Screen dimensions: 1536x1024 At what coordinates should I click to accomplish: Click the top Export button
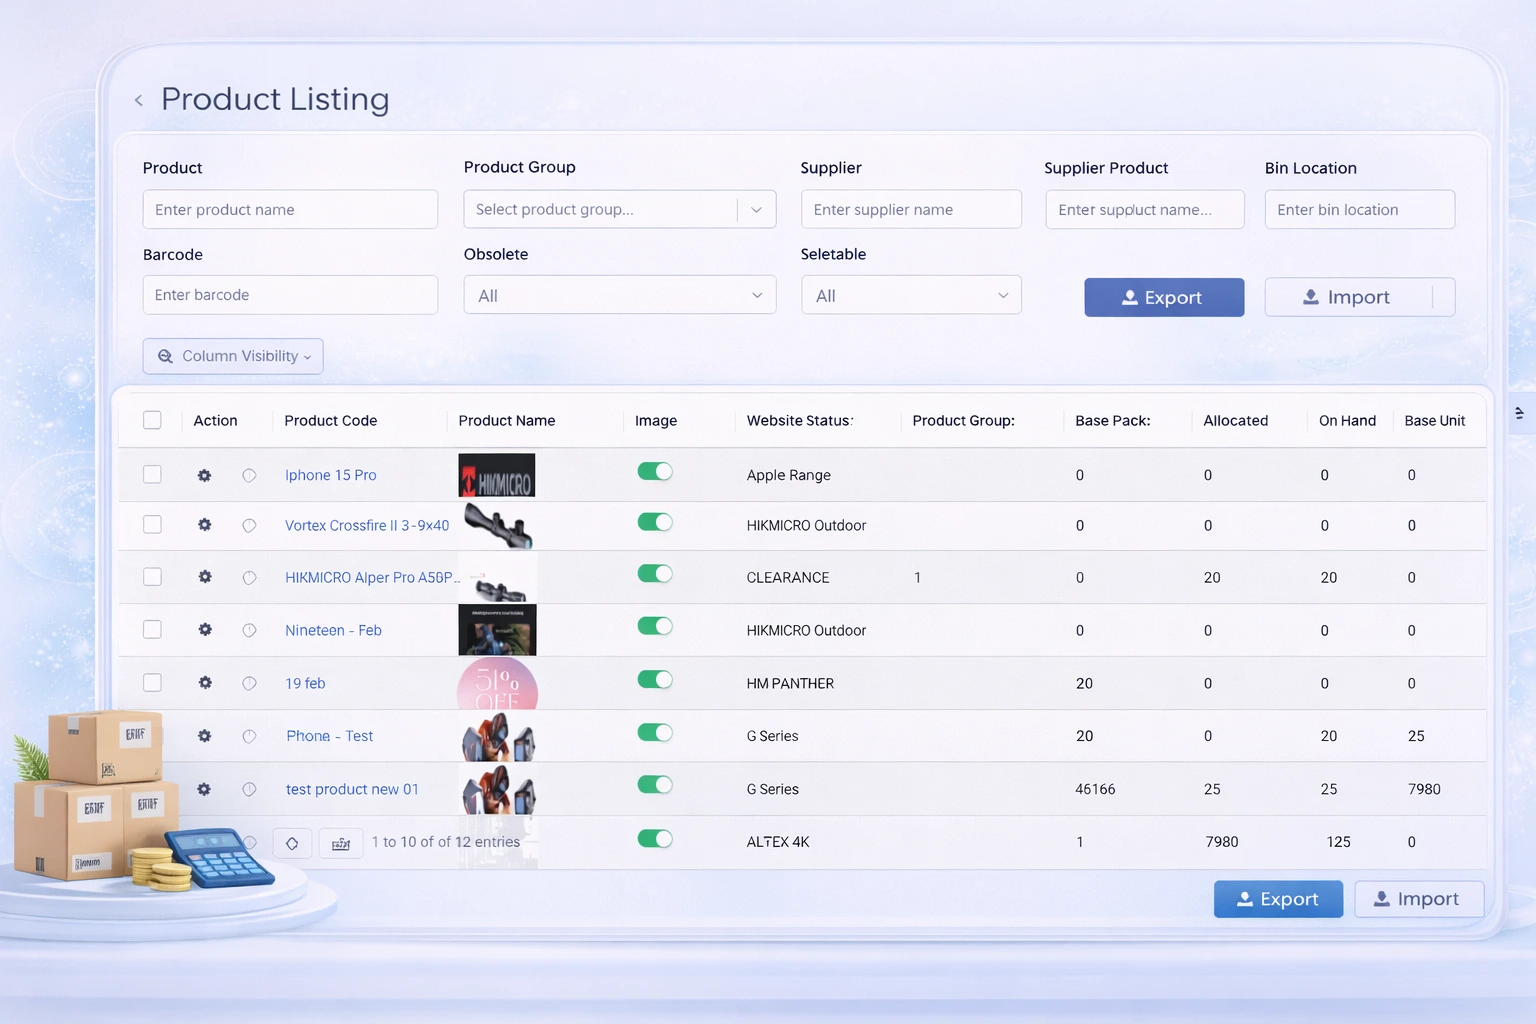1163,297
